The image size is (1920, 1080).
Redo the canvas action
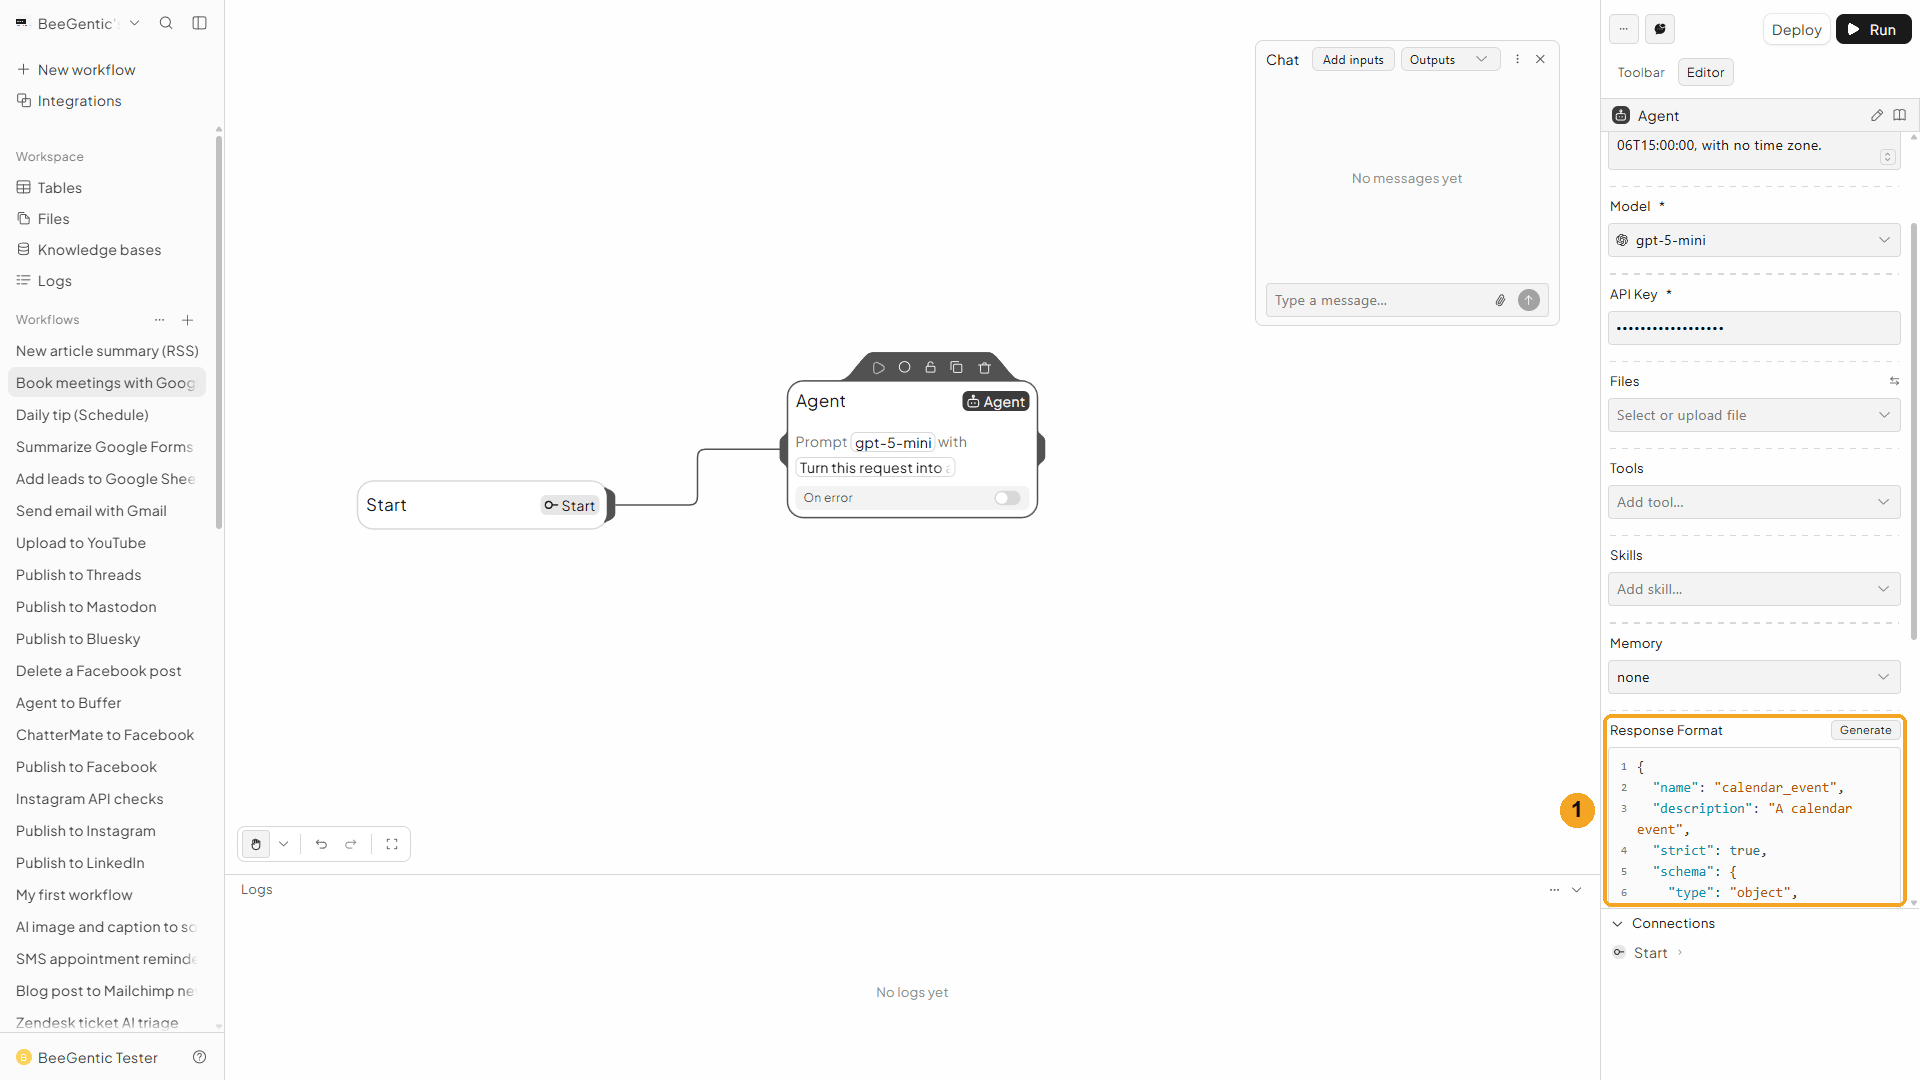pyautogui.click(x=351, y=844)
